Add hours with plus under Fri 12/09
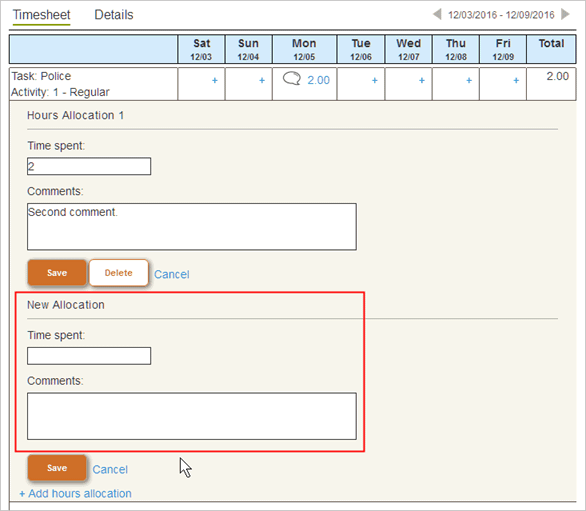Screen dimensions: 586x511 coord(516,80)
